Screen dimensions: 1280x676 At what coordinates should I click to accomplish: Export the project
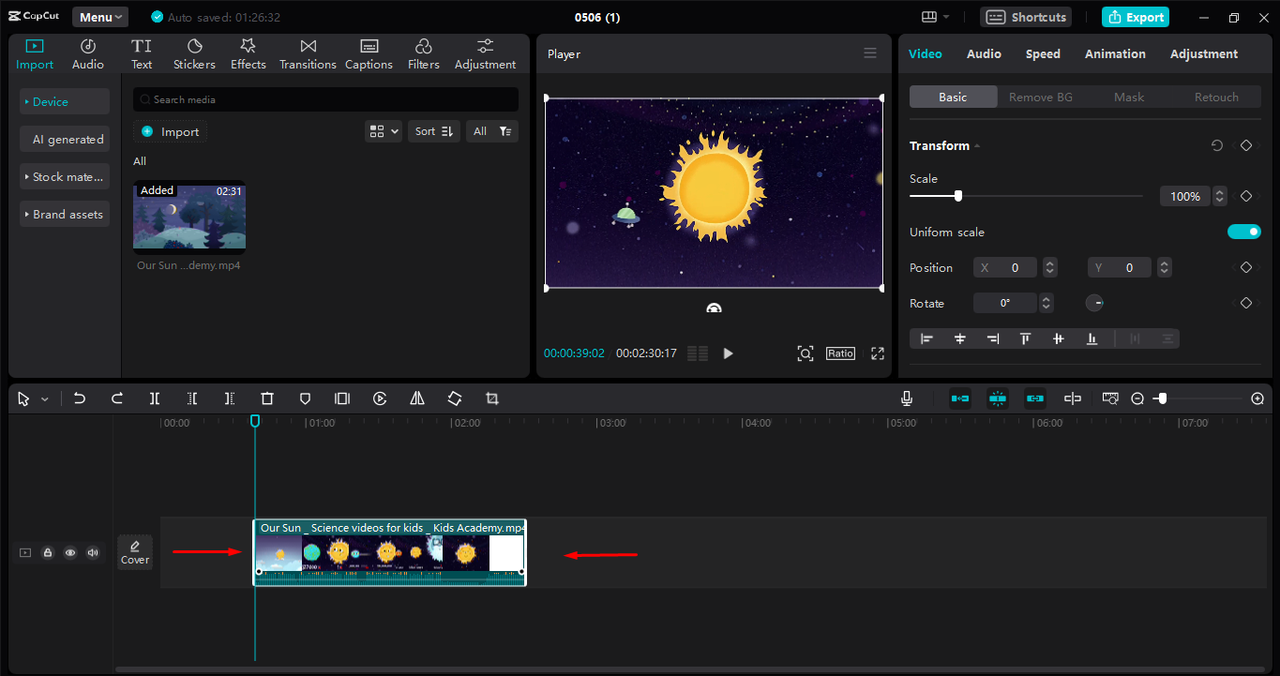click(x=1135, y=17)
